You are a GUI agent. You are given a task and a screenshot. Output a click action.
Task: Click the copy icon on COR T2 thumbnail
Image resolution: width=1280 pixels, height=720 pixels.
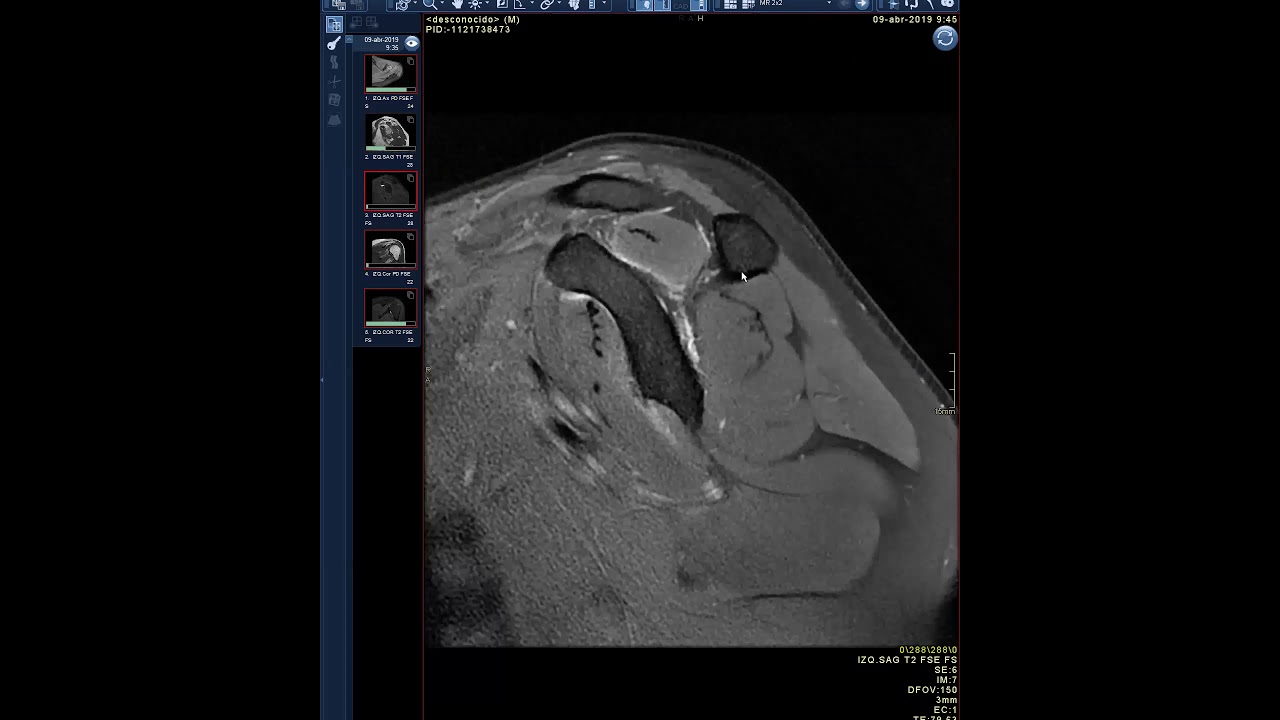410,295
